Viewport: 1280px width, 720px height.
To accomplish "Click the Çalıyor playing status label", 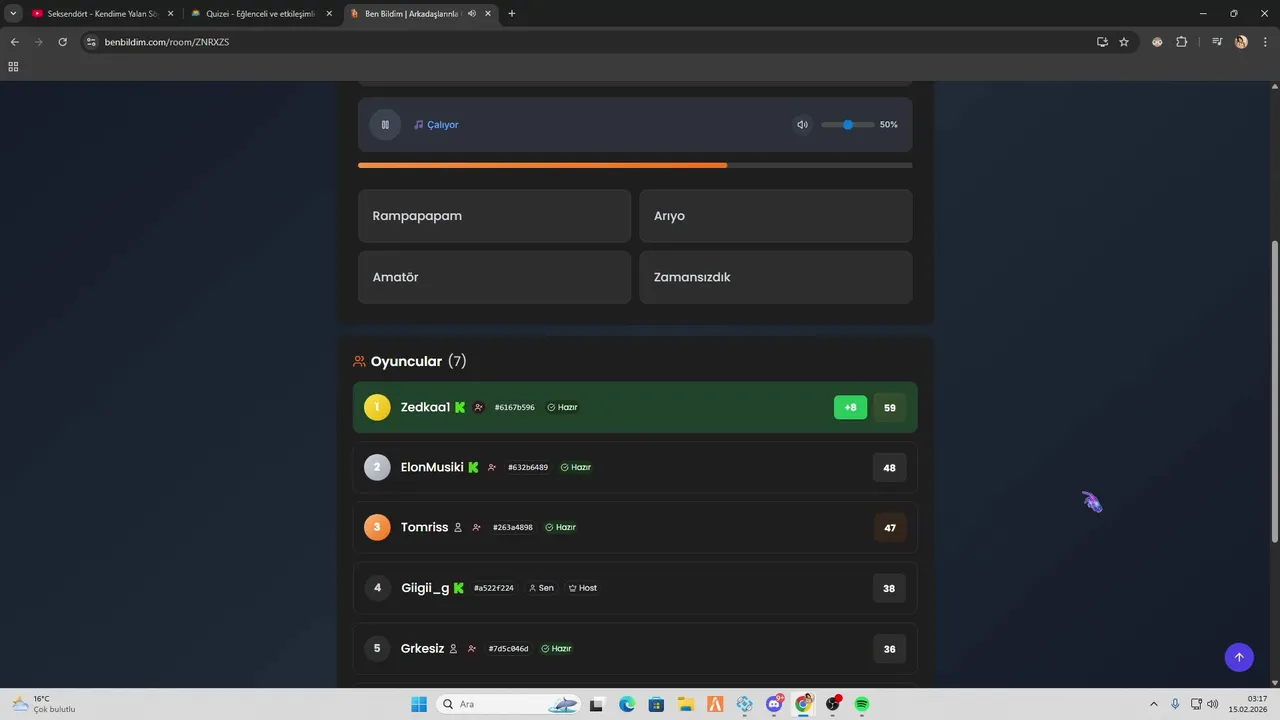I will point(436,125).
